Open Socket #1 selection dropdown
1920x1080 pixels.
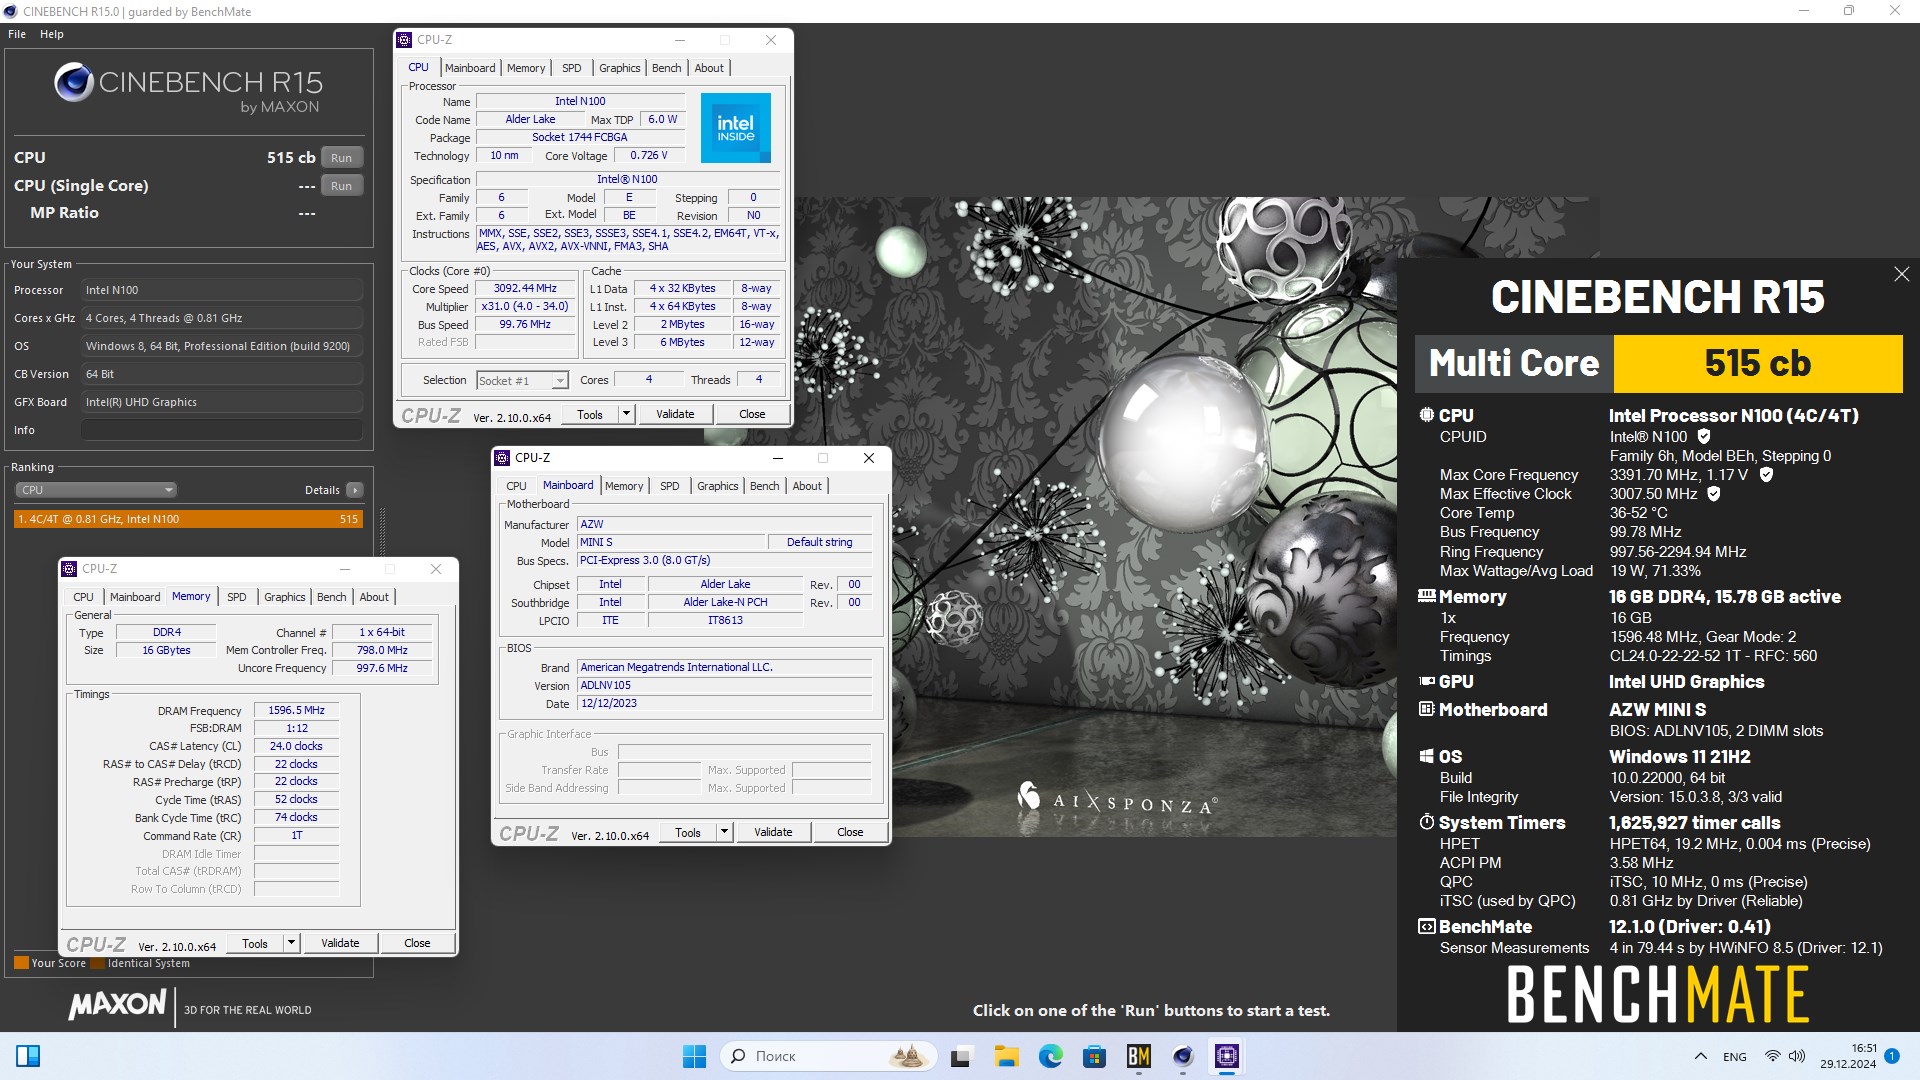coord(522,380)
